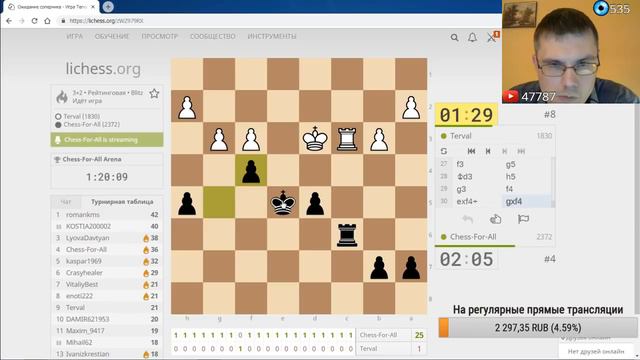Open the search magnifier icon

454,37
